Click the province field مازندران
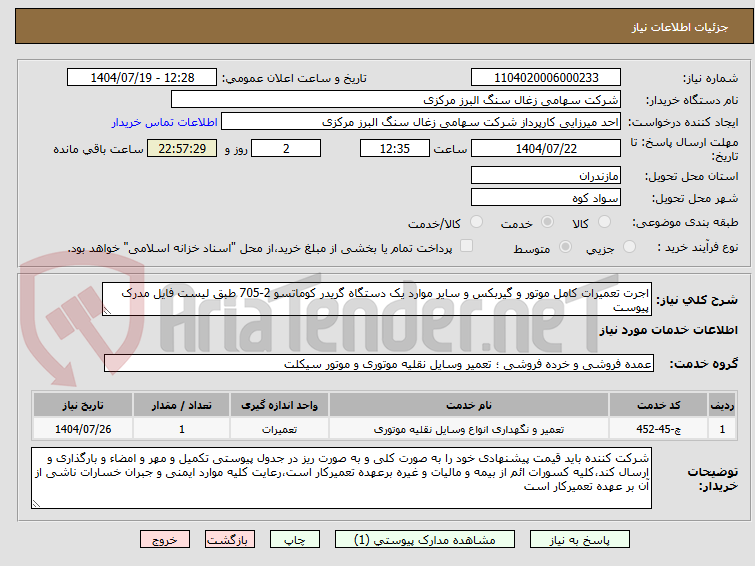 546,175
